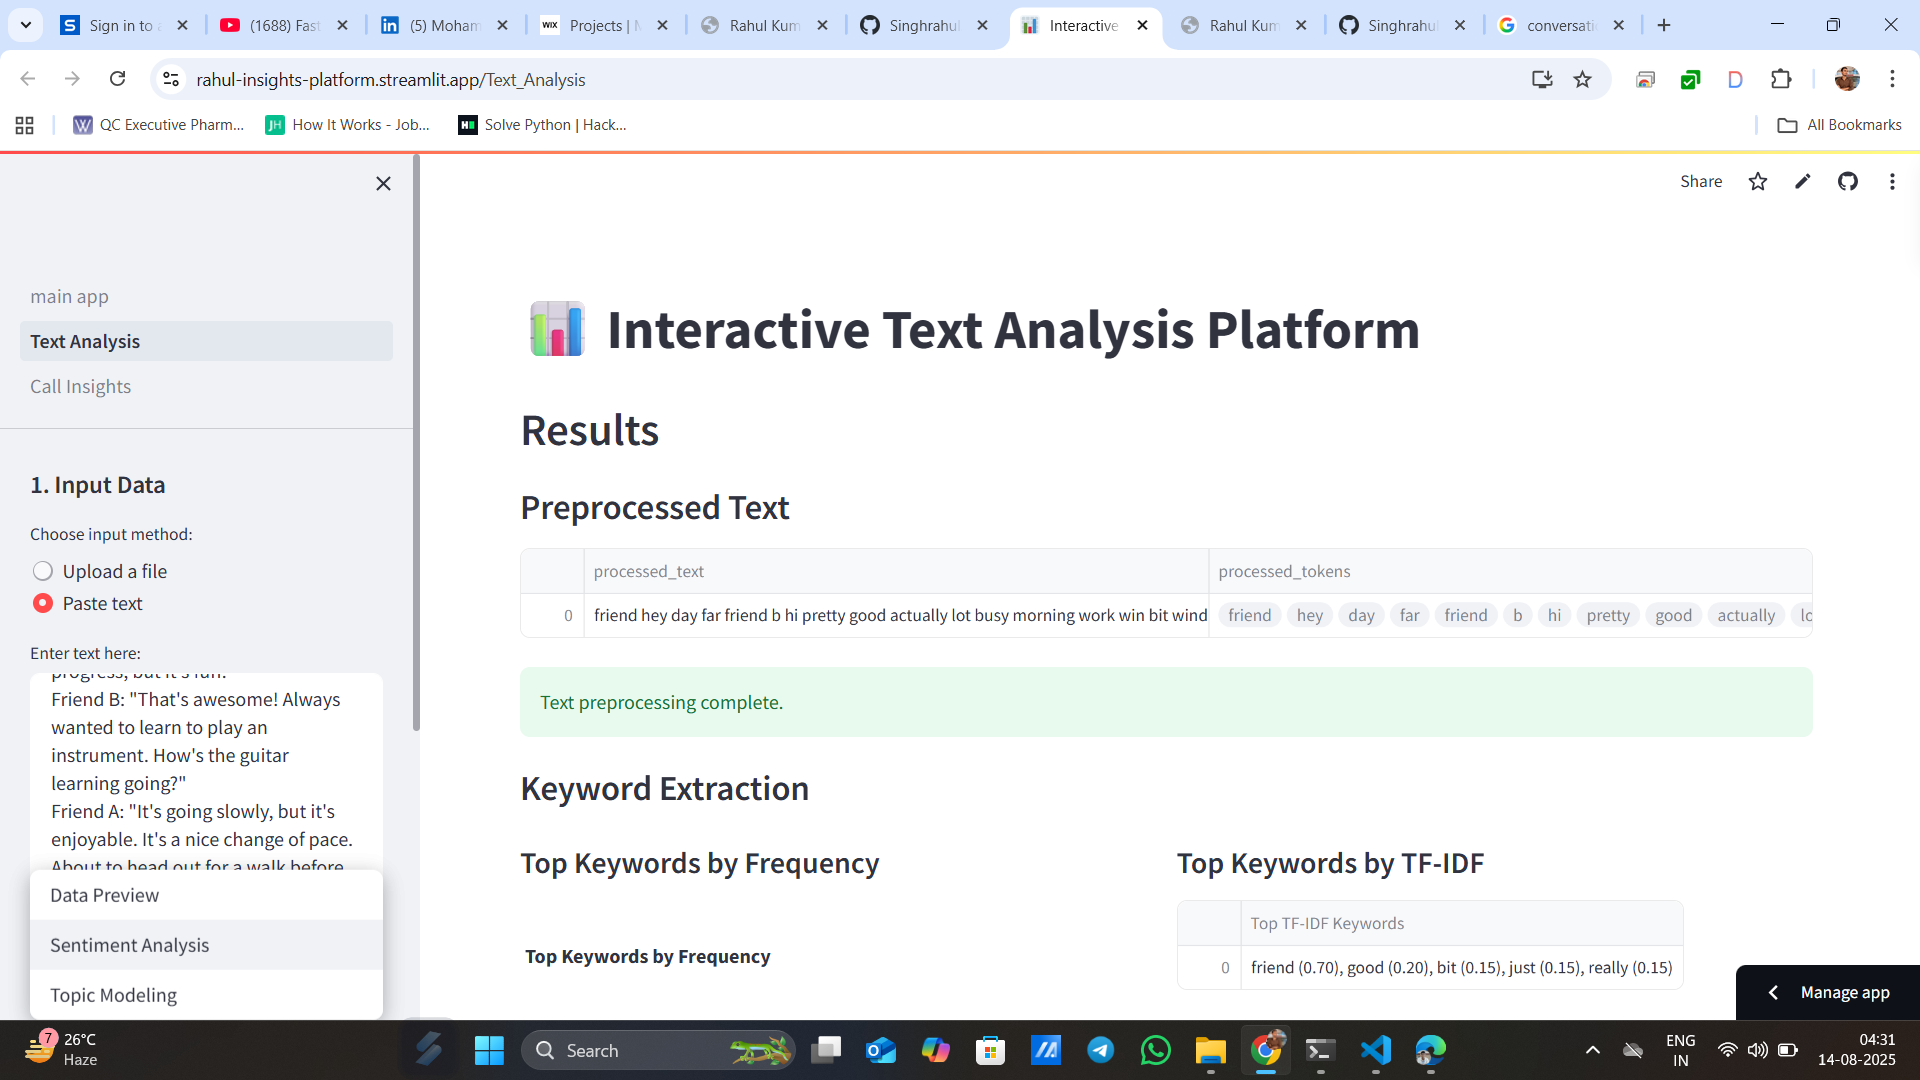Open the Chrome extensions puzzle icon
Screen dimensions: 1920x1080
(x=1781, y=79)
